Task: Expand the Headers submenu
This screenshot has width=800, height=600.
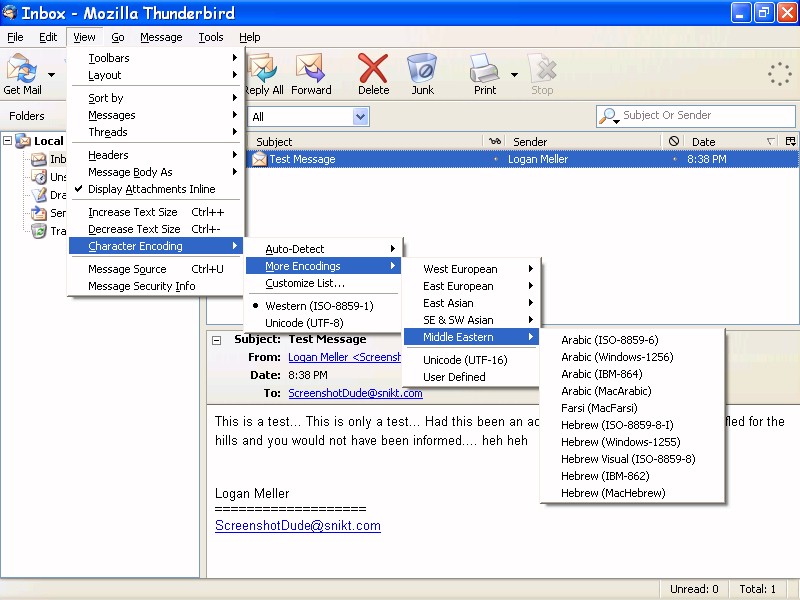Action: pyautogui.click(x=156, y=155)
